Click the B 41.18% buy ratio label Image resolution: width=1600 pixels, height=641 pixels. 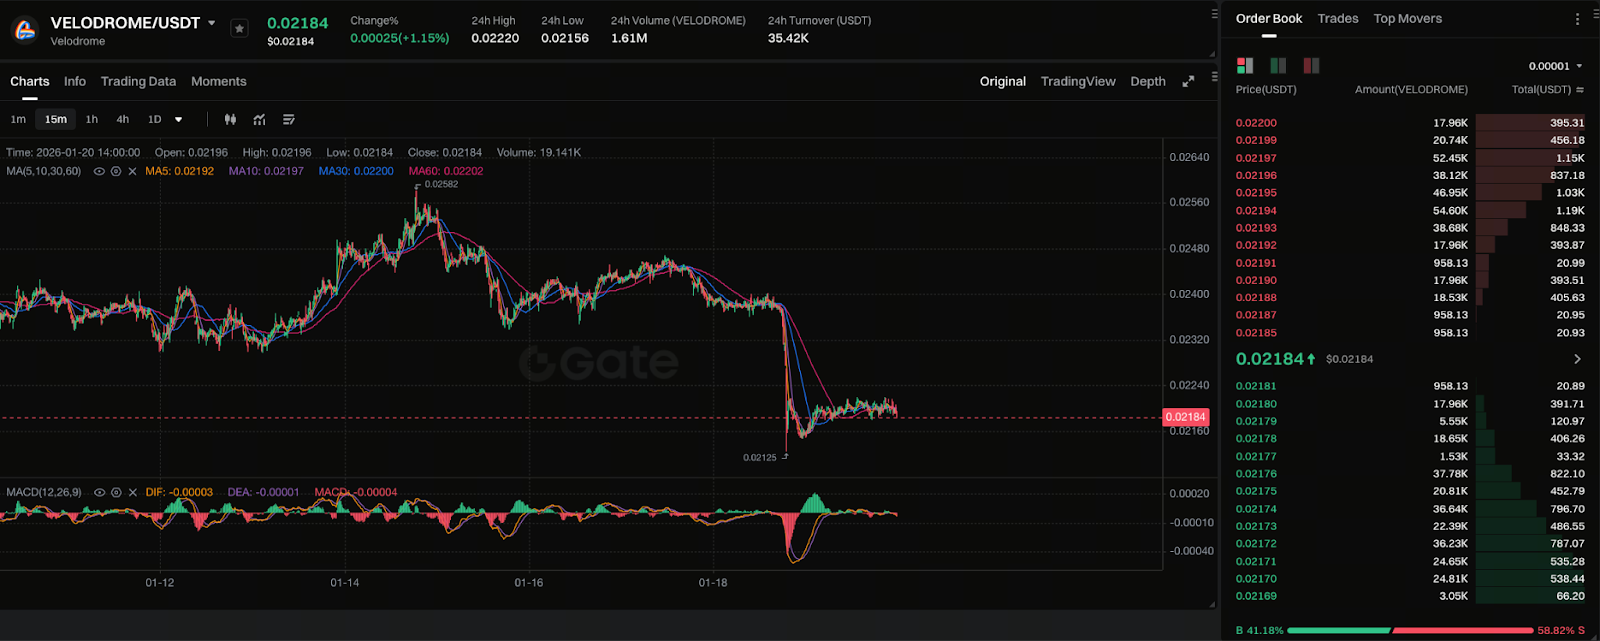click(1260, 631)
